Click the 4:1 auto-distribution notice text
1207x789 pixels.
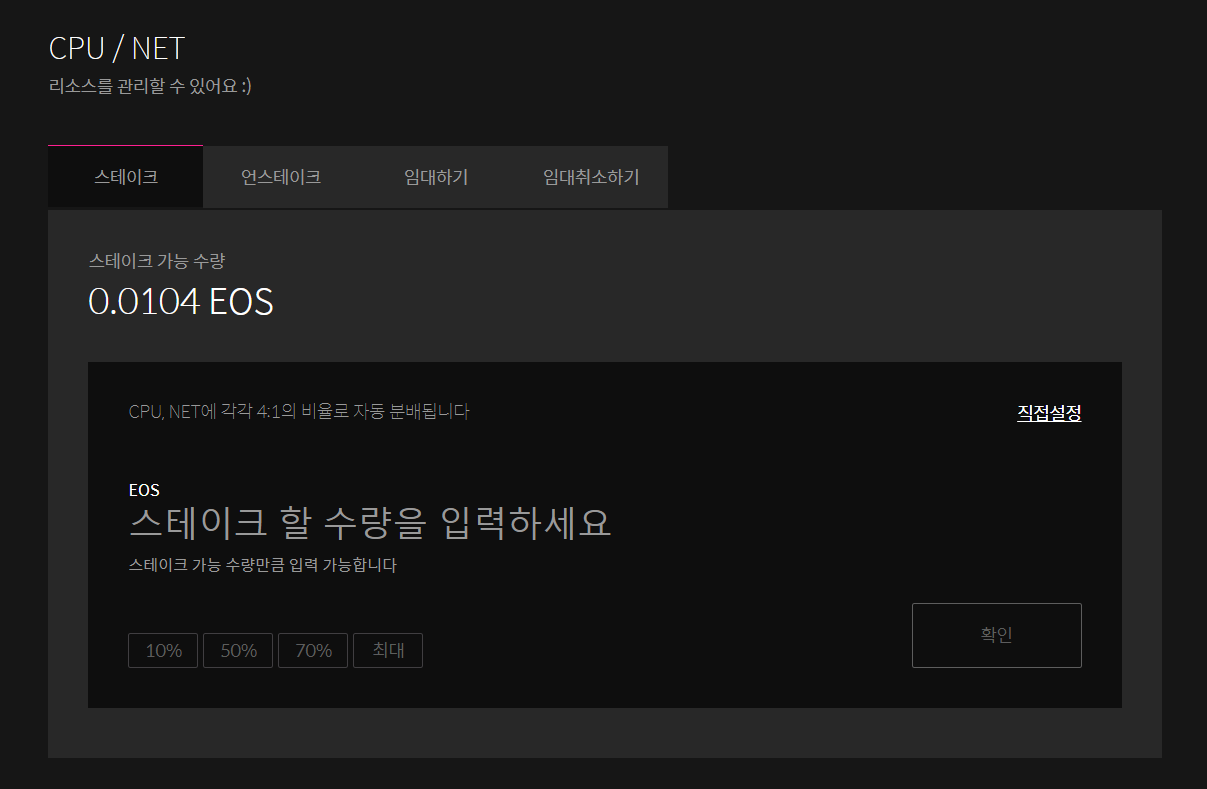(x=299, y=411)
